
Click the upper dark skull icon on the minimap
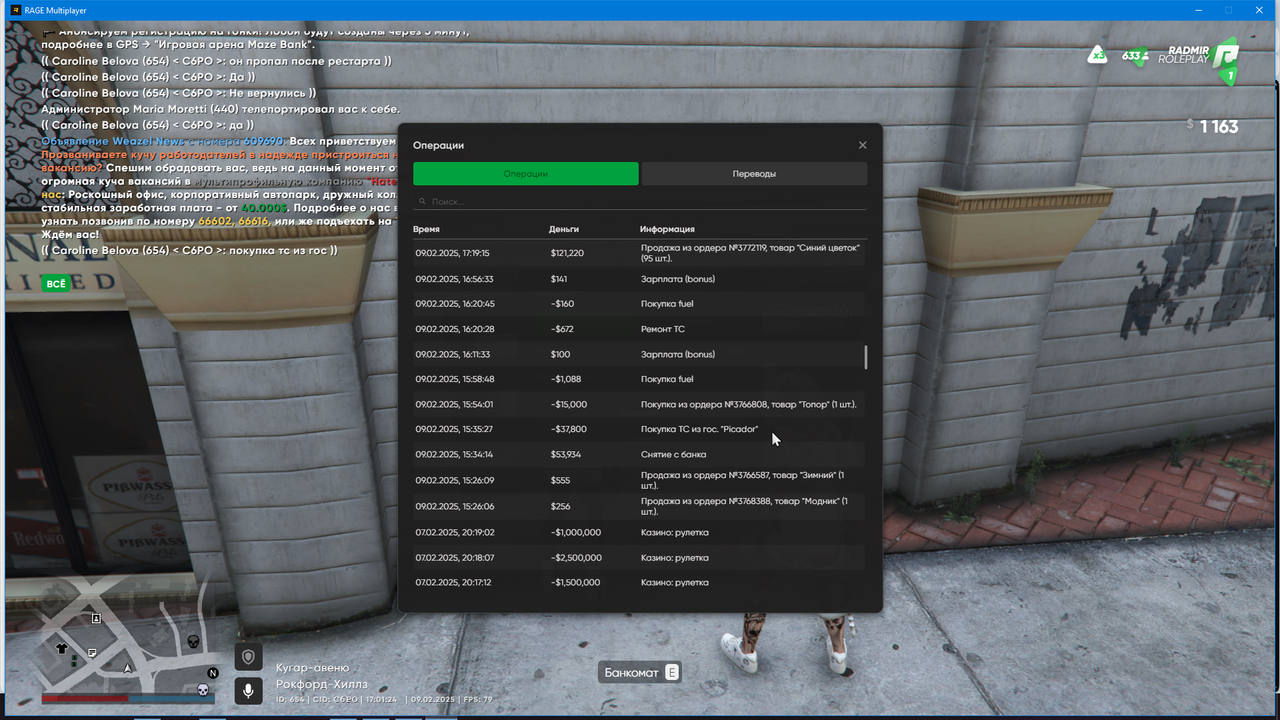click(193, 641)
